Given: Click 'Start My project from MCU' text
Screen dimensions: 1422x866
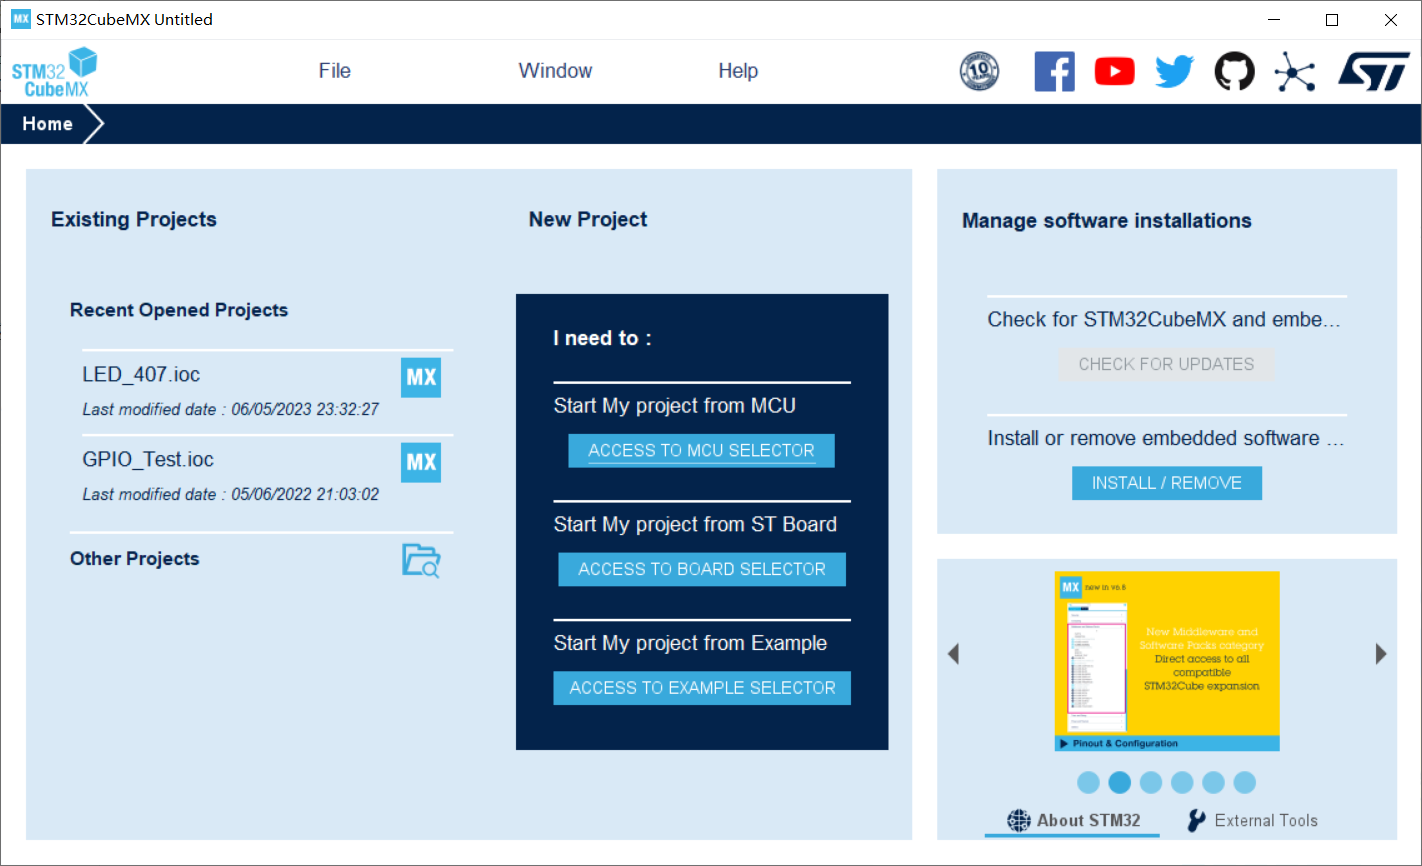Looking at the screenshot, I should pos(675,406).
